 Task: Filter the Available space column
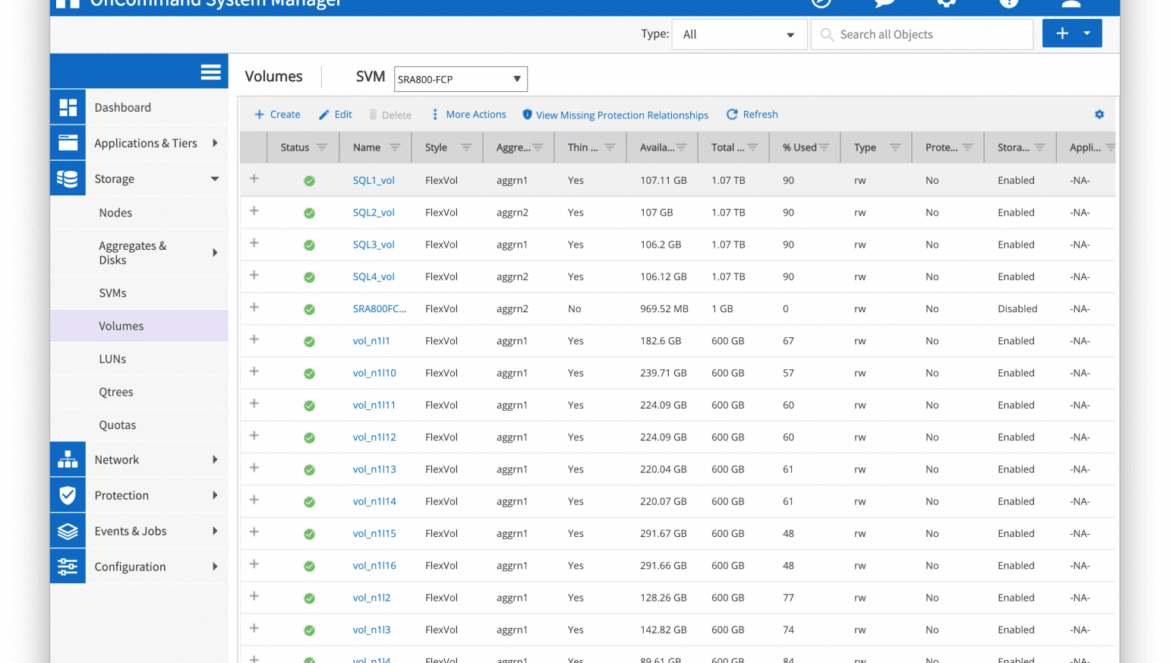[x=681, y=147]
